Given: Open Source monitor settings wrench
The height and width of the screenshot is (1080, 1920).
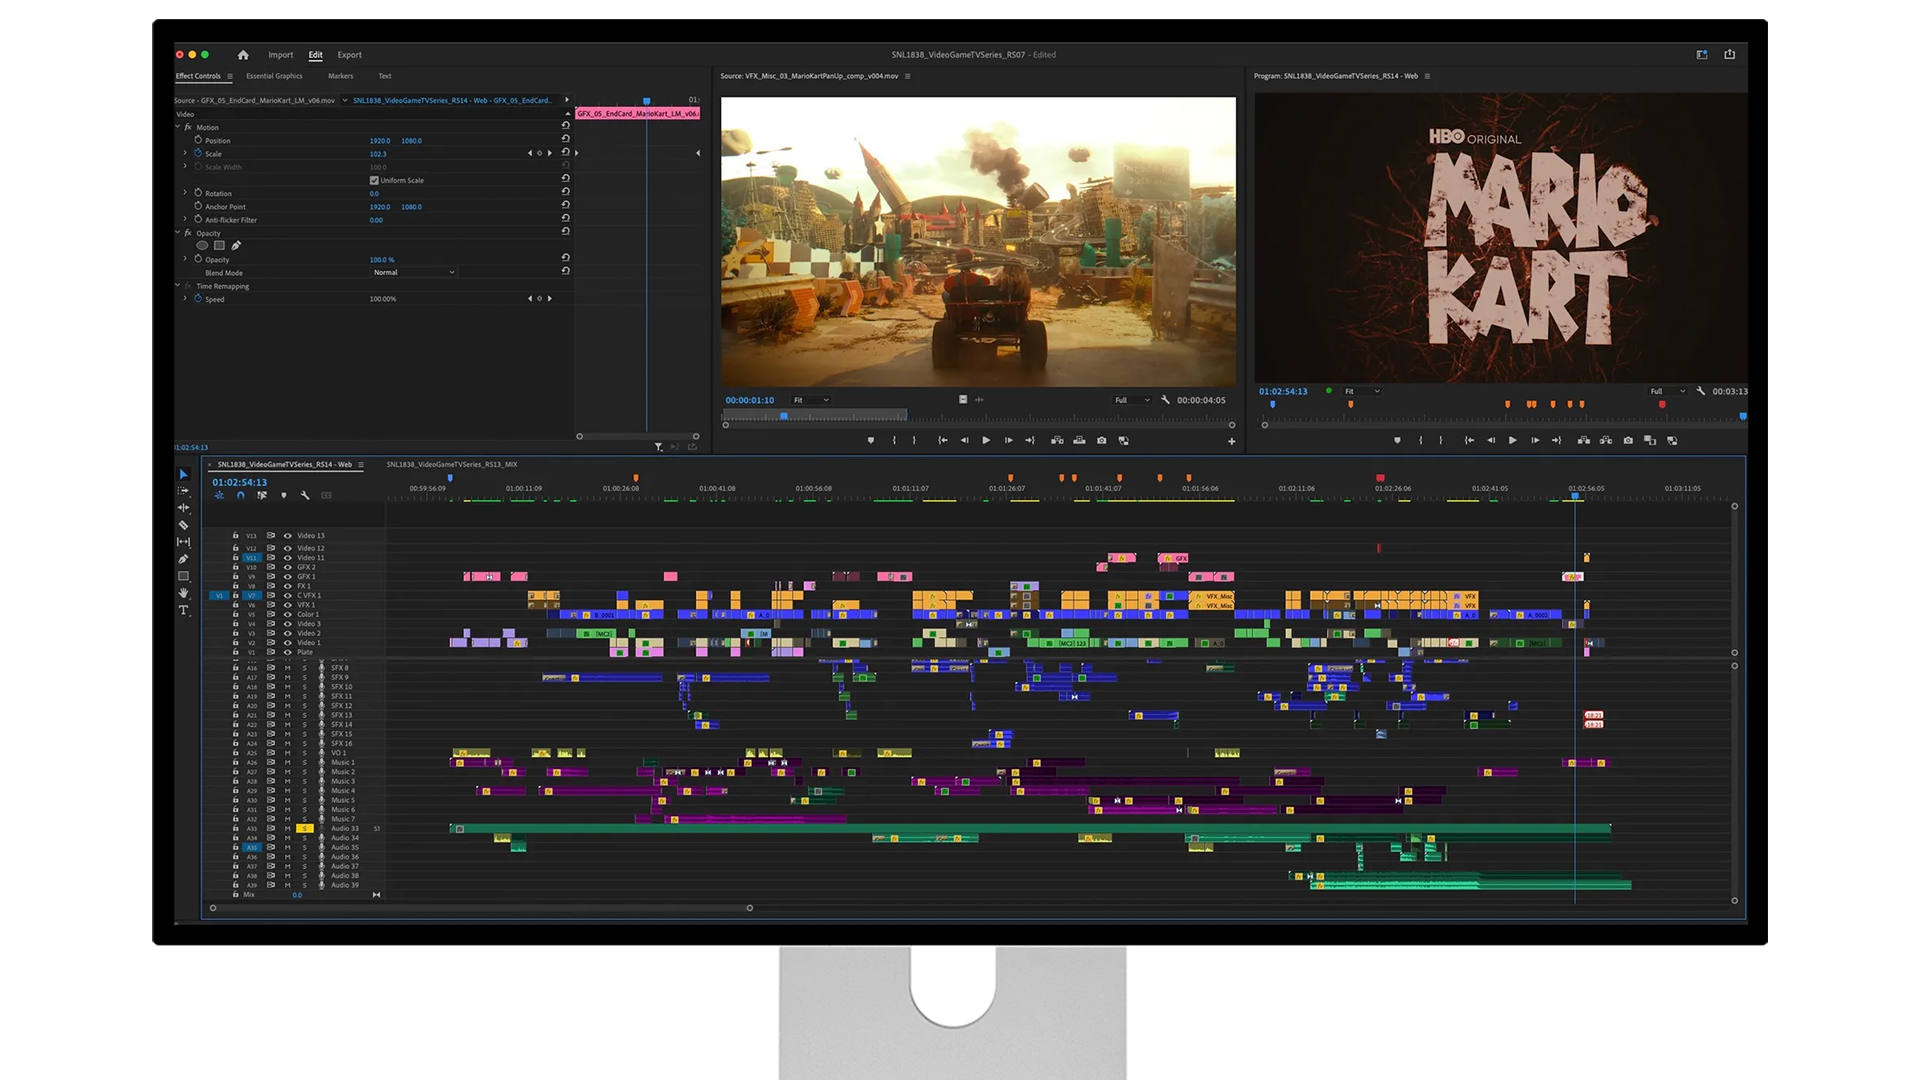Looking at the screenshot, I should tap(1165, 400).
